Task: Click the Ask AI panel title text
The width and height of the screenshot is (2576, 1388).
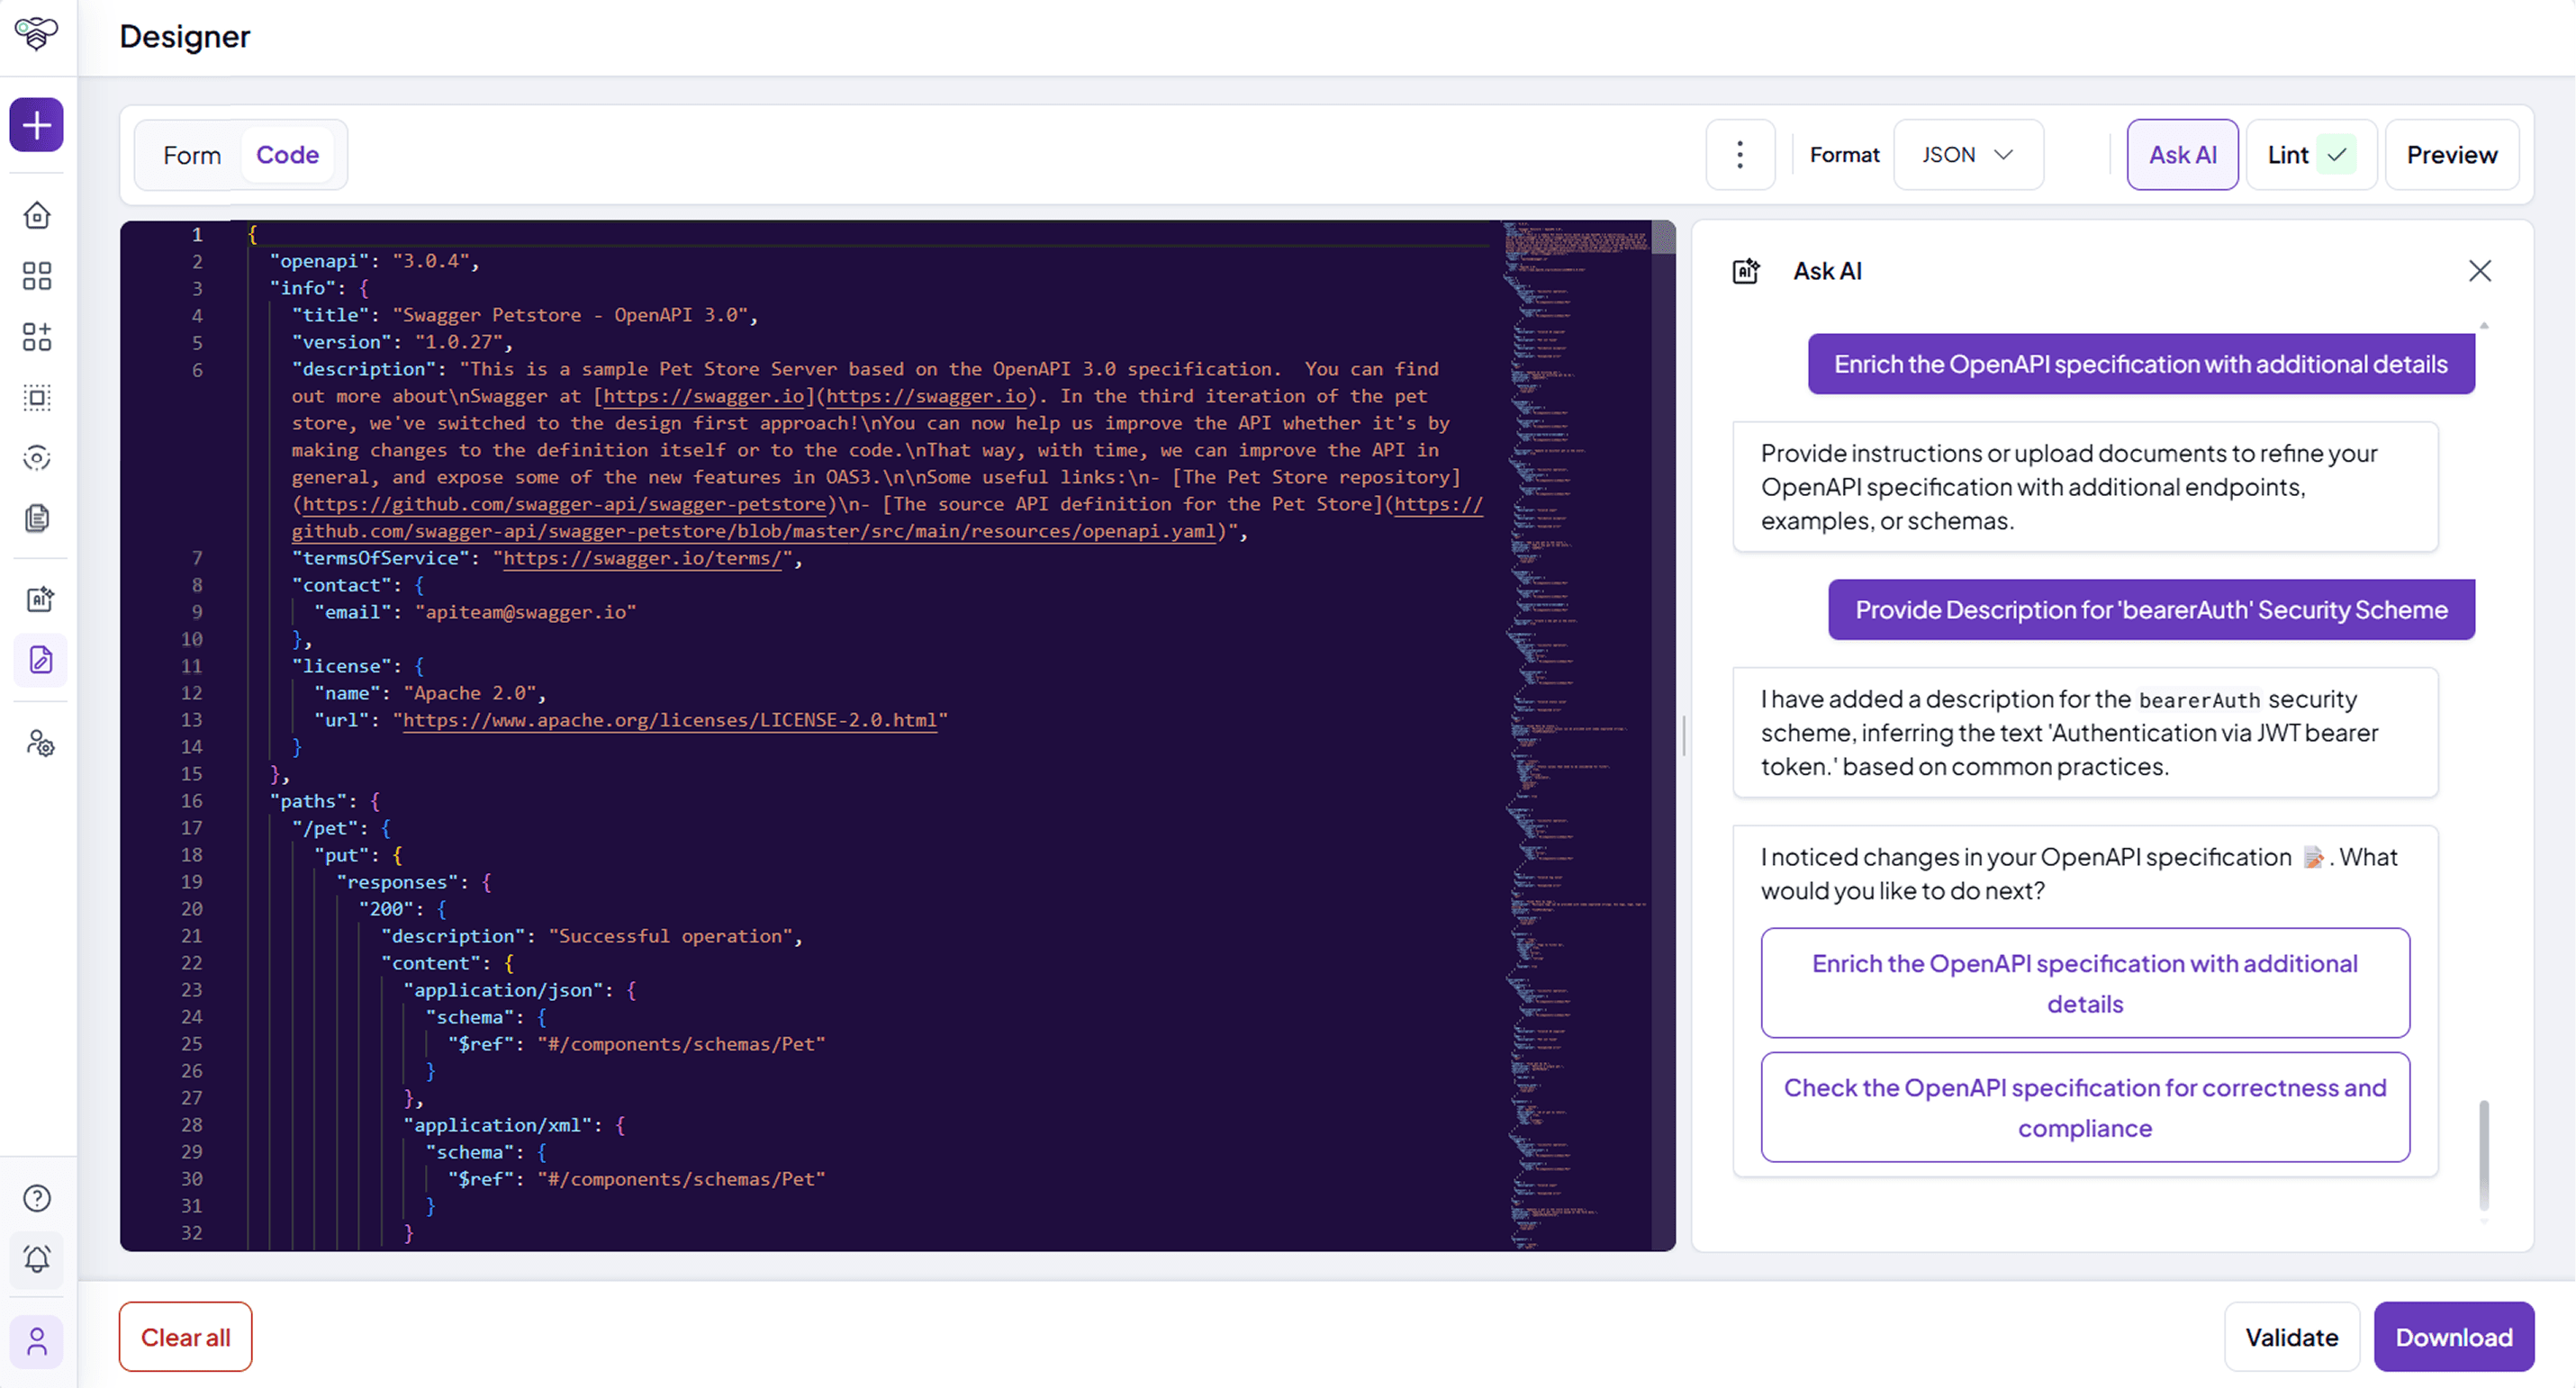Action: [x=1827, y=271]
